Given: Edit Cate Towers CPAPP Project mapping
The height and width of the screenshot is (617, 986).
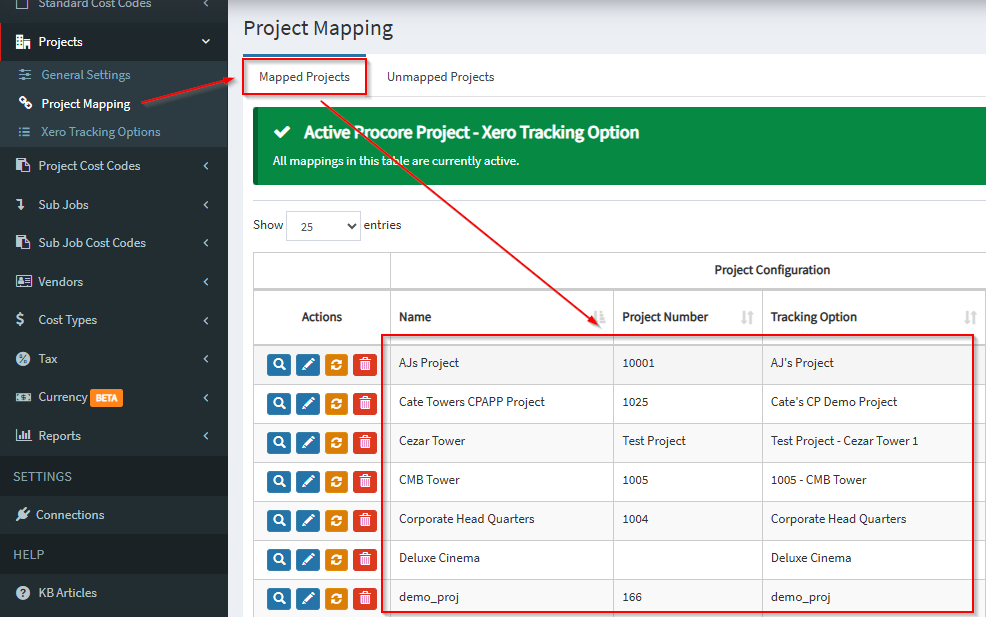Looking at the screenshot, I should (307, 404).
